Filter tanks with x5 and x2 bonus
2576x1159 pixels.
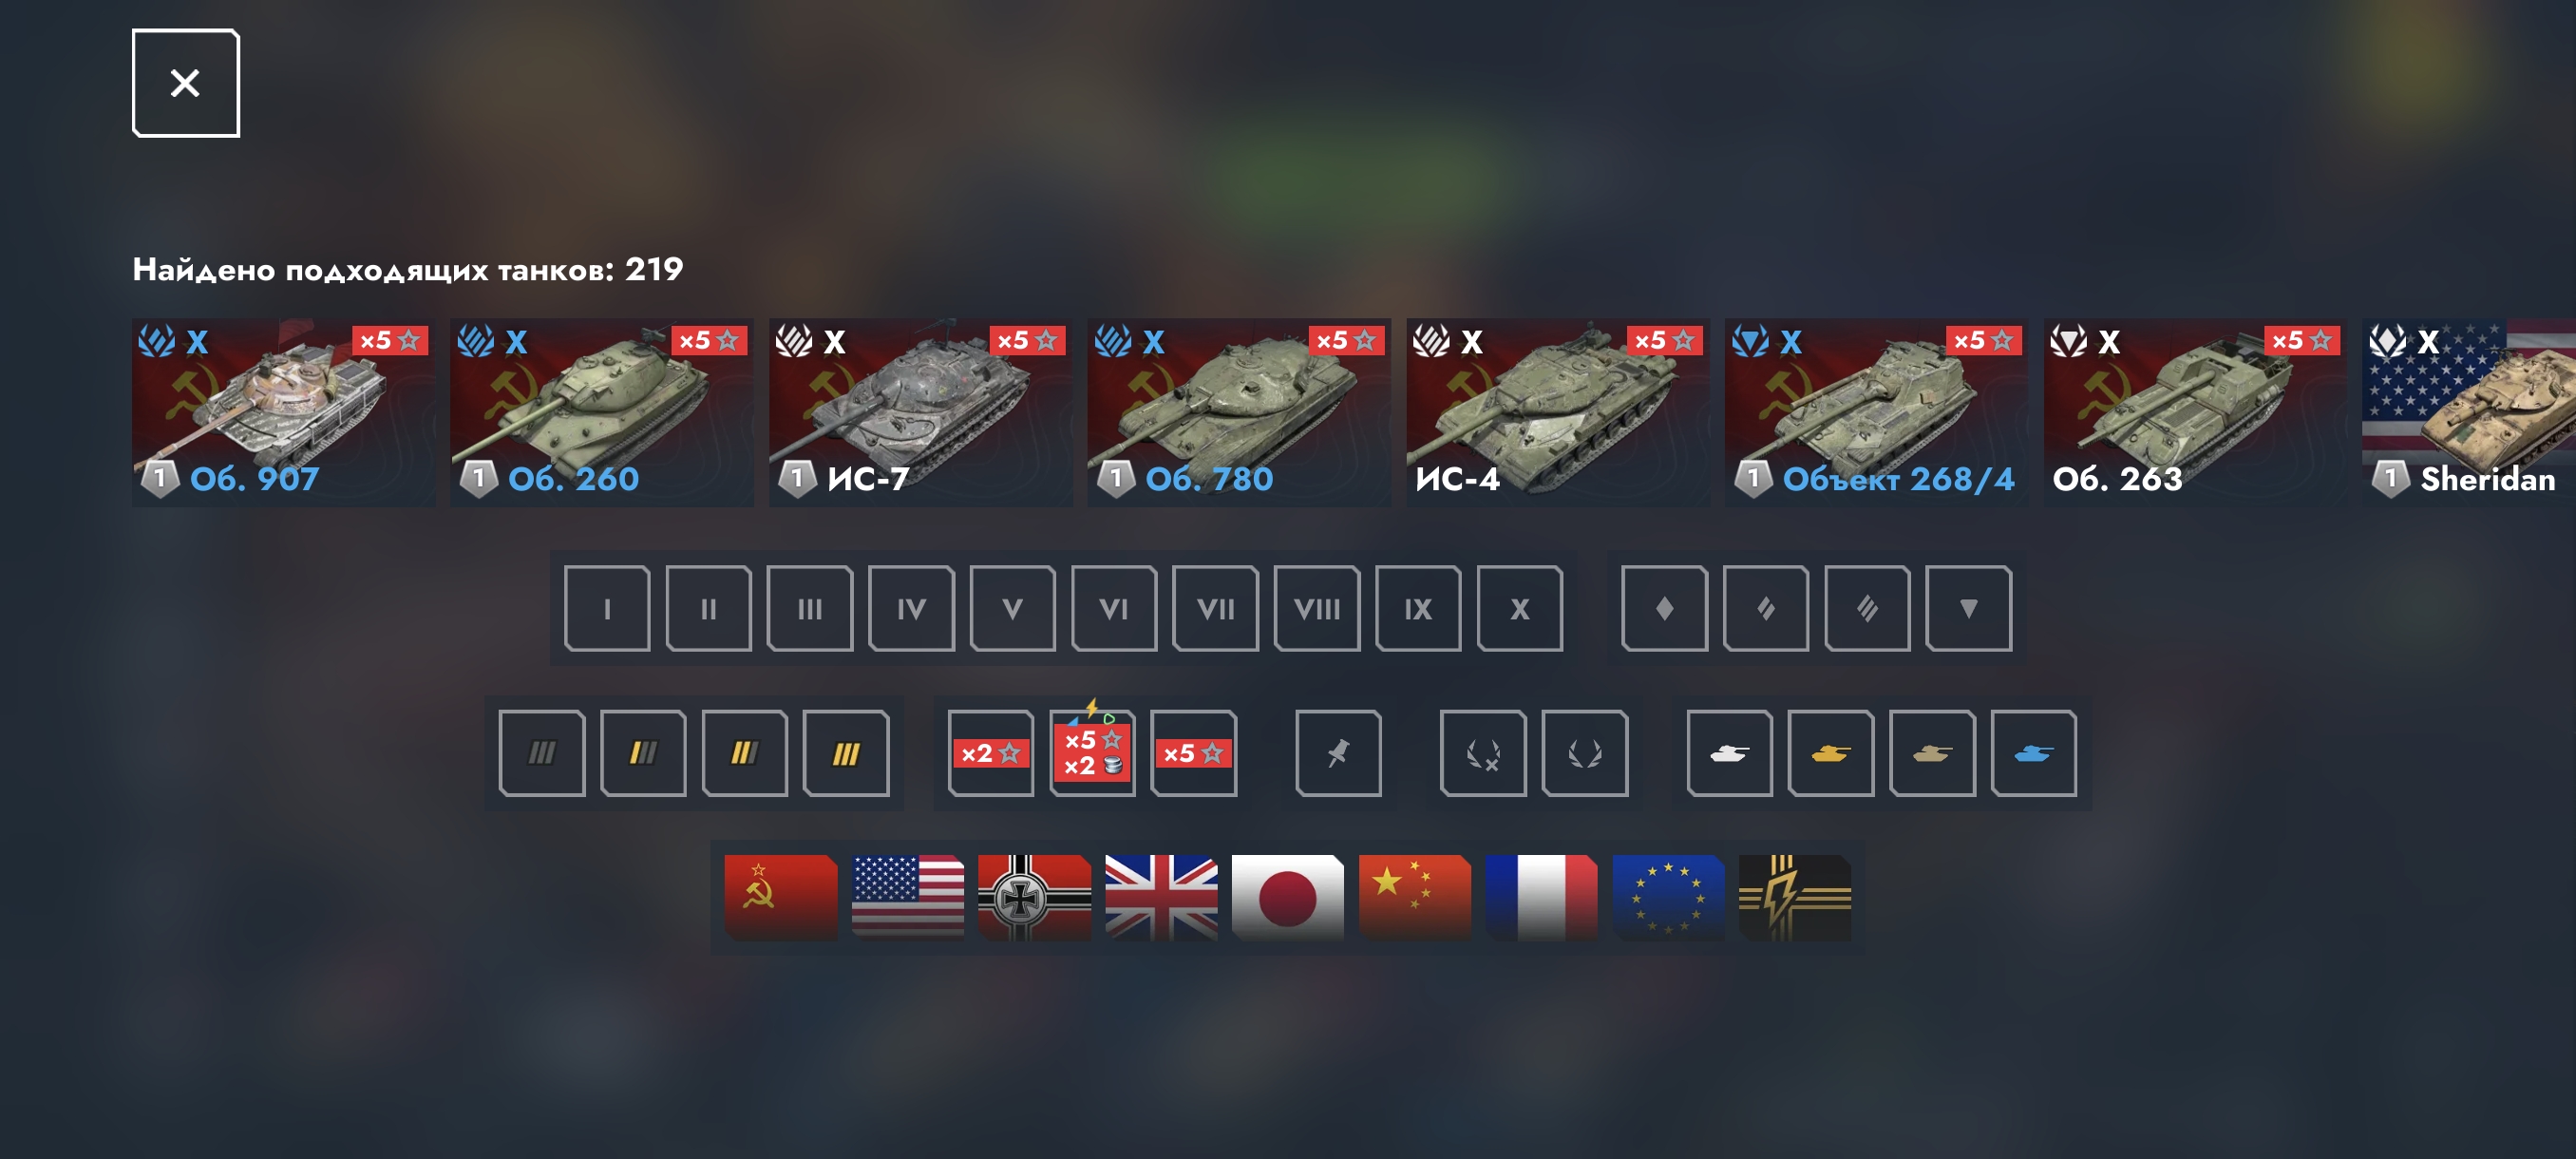point(1092,753)
